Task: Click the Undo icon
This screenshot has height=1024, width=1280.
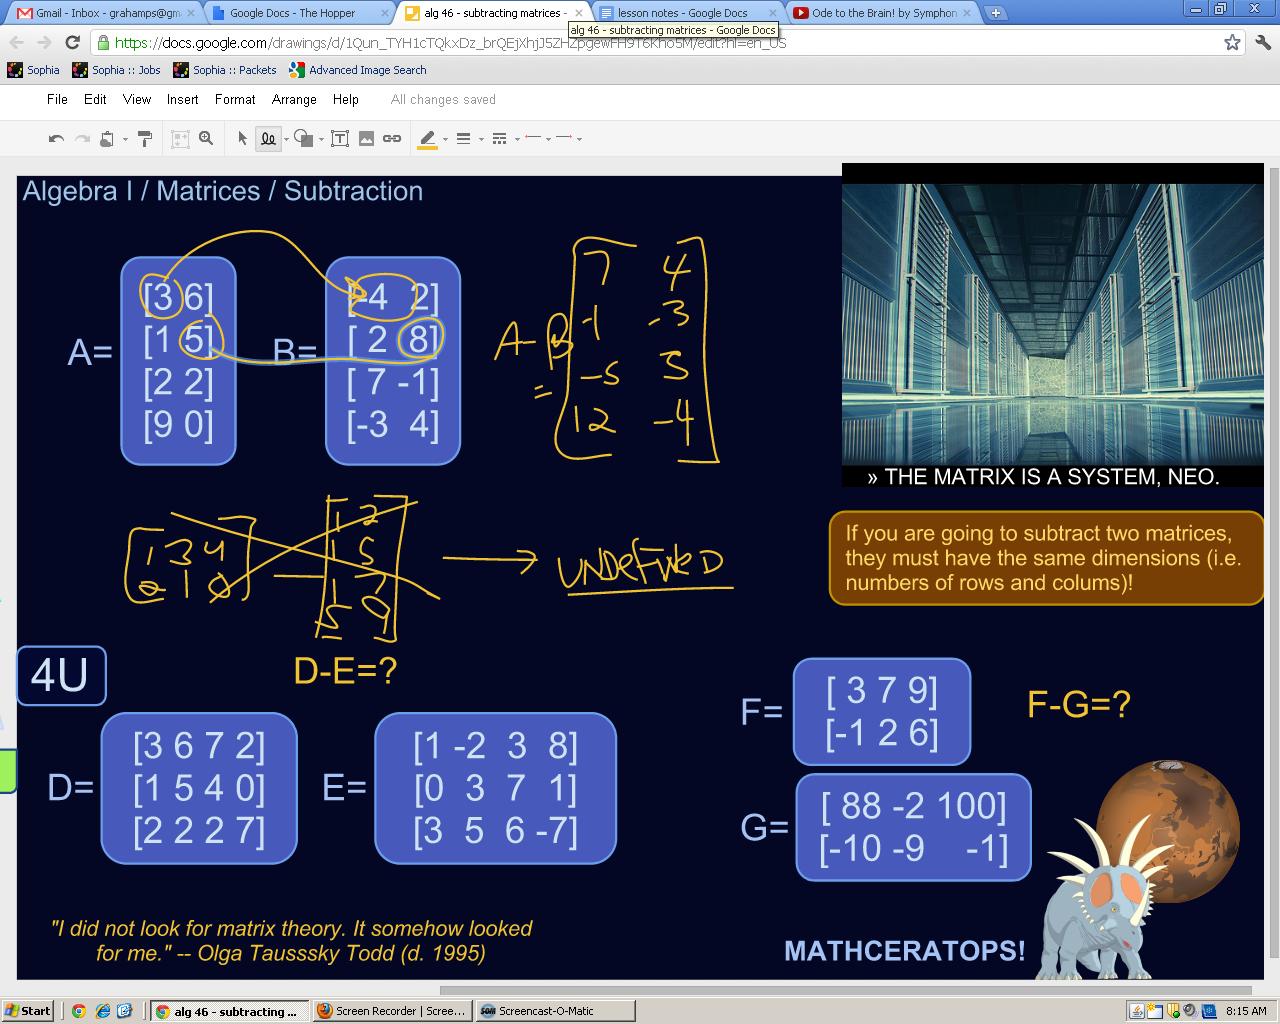Action: pos(55,138)
